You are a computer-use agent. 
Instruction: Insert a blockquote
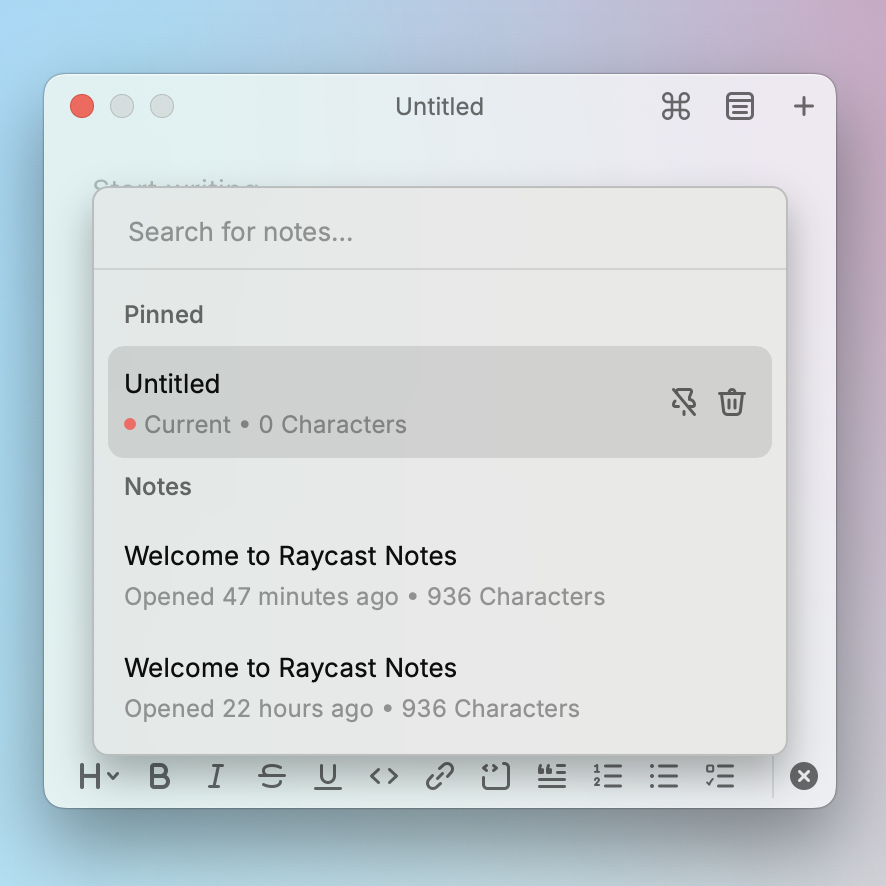pos(551,776)
